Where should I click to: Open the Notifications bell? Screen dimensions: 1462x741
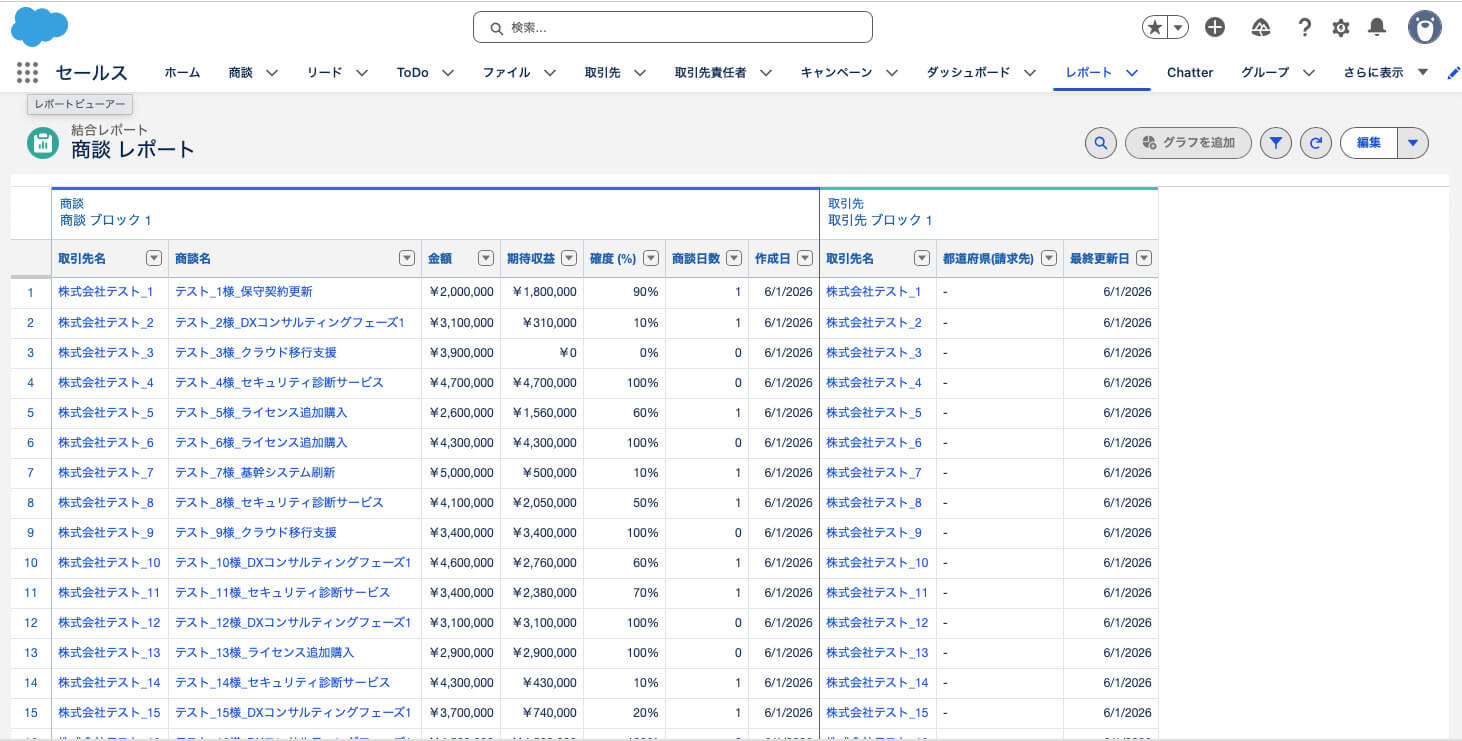1377,28
